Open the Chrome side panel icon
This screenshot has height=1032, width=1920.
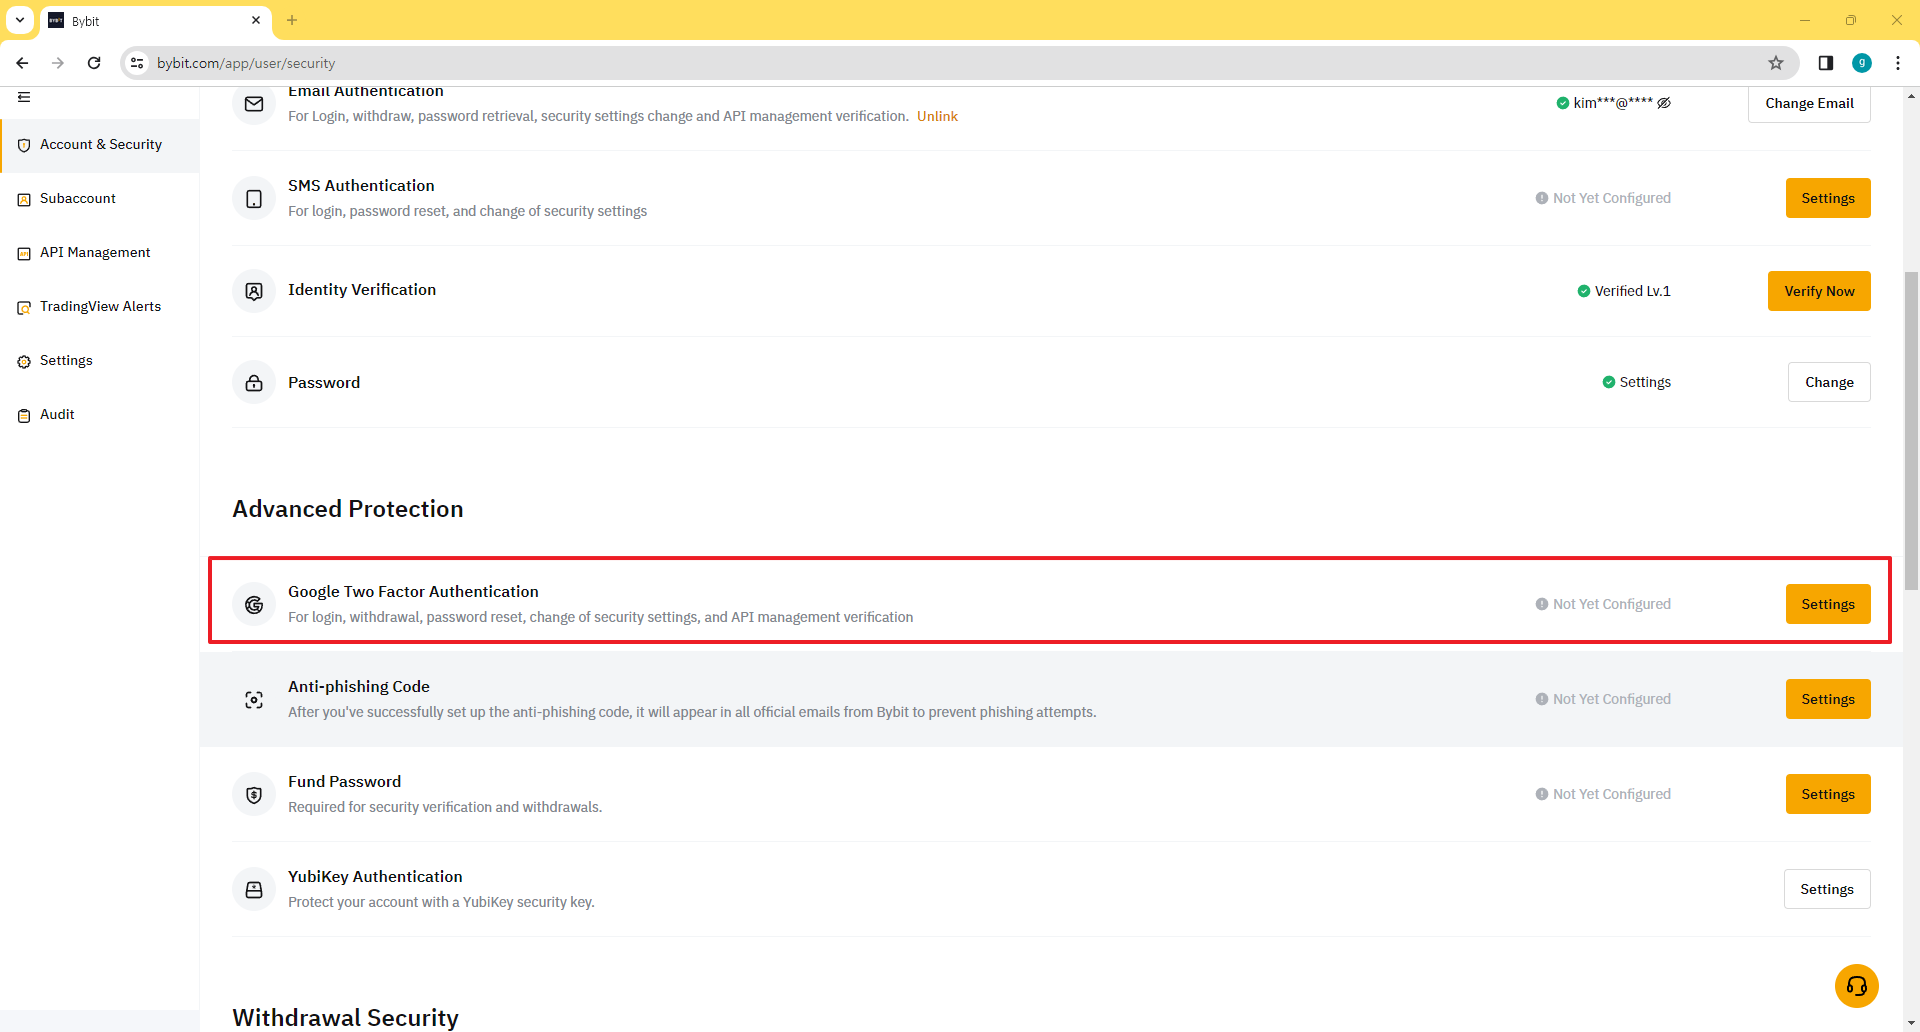(1825, 63)
